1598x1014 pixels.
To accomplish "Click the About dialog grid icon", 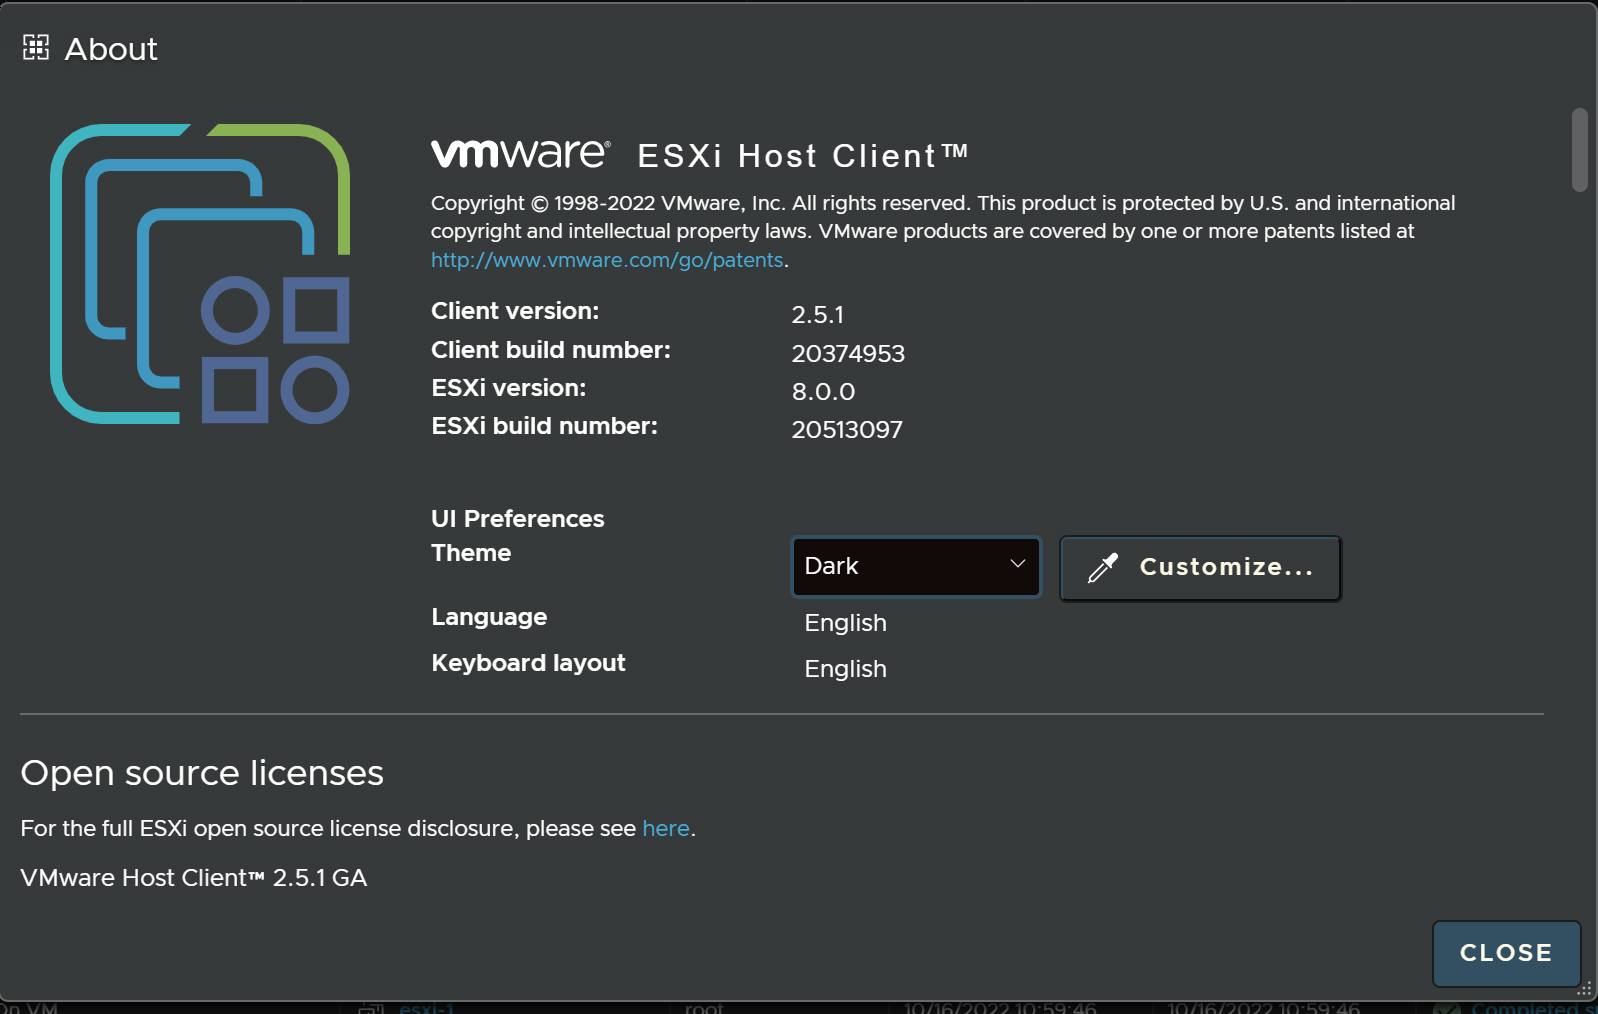I will [x=36, y=47].
